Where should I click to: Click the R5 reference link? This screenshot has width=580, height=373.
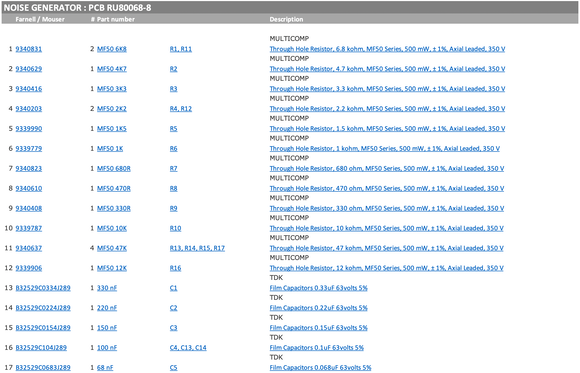(x=173, y=129)
